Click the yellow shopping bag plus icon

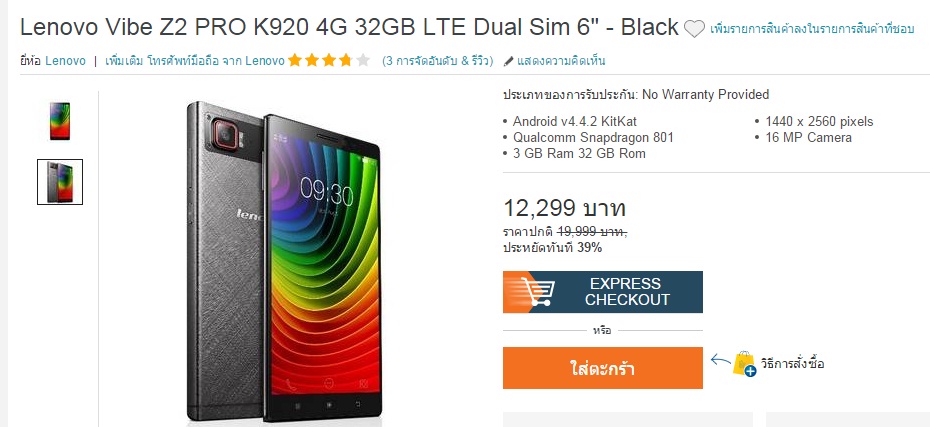coord(744,364)
